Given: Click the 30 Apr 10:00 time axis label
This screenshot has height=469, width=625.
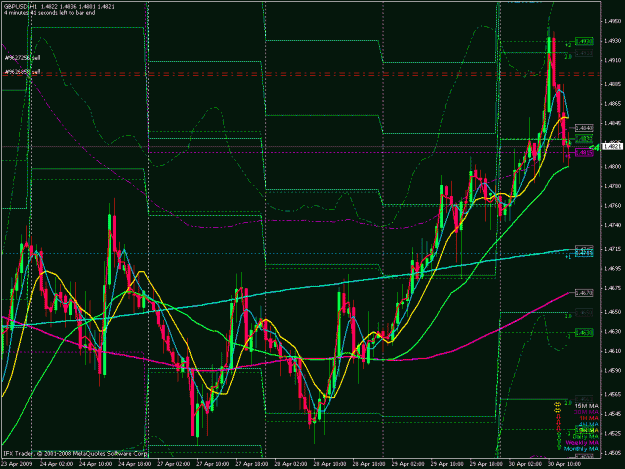Looking at the screenshot, I should click(564, 464).
